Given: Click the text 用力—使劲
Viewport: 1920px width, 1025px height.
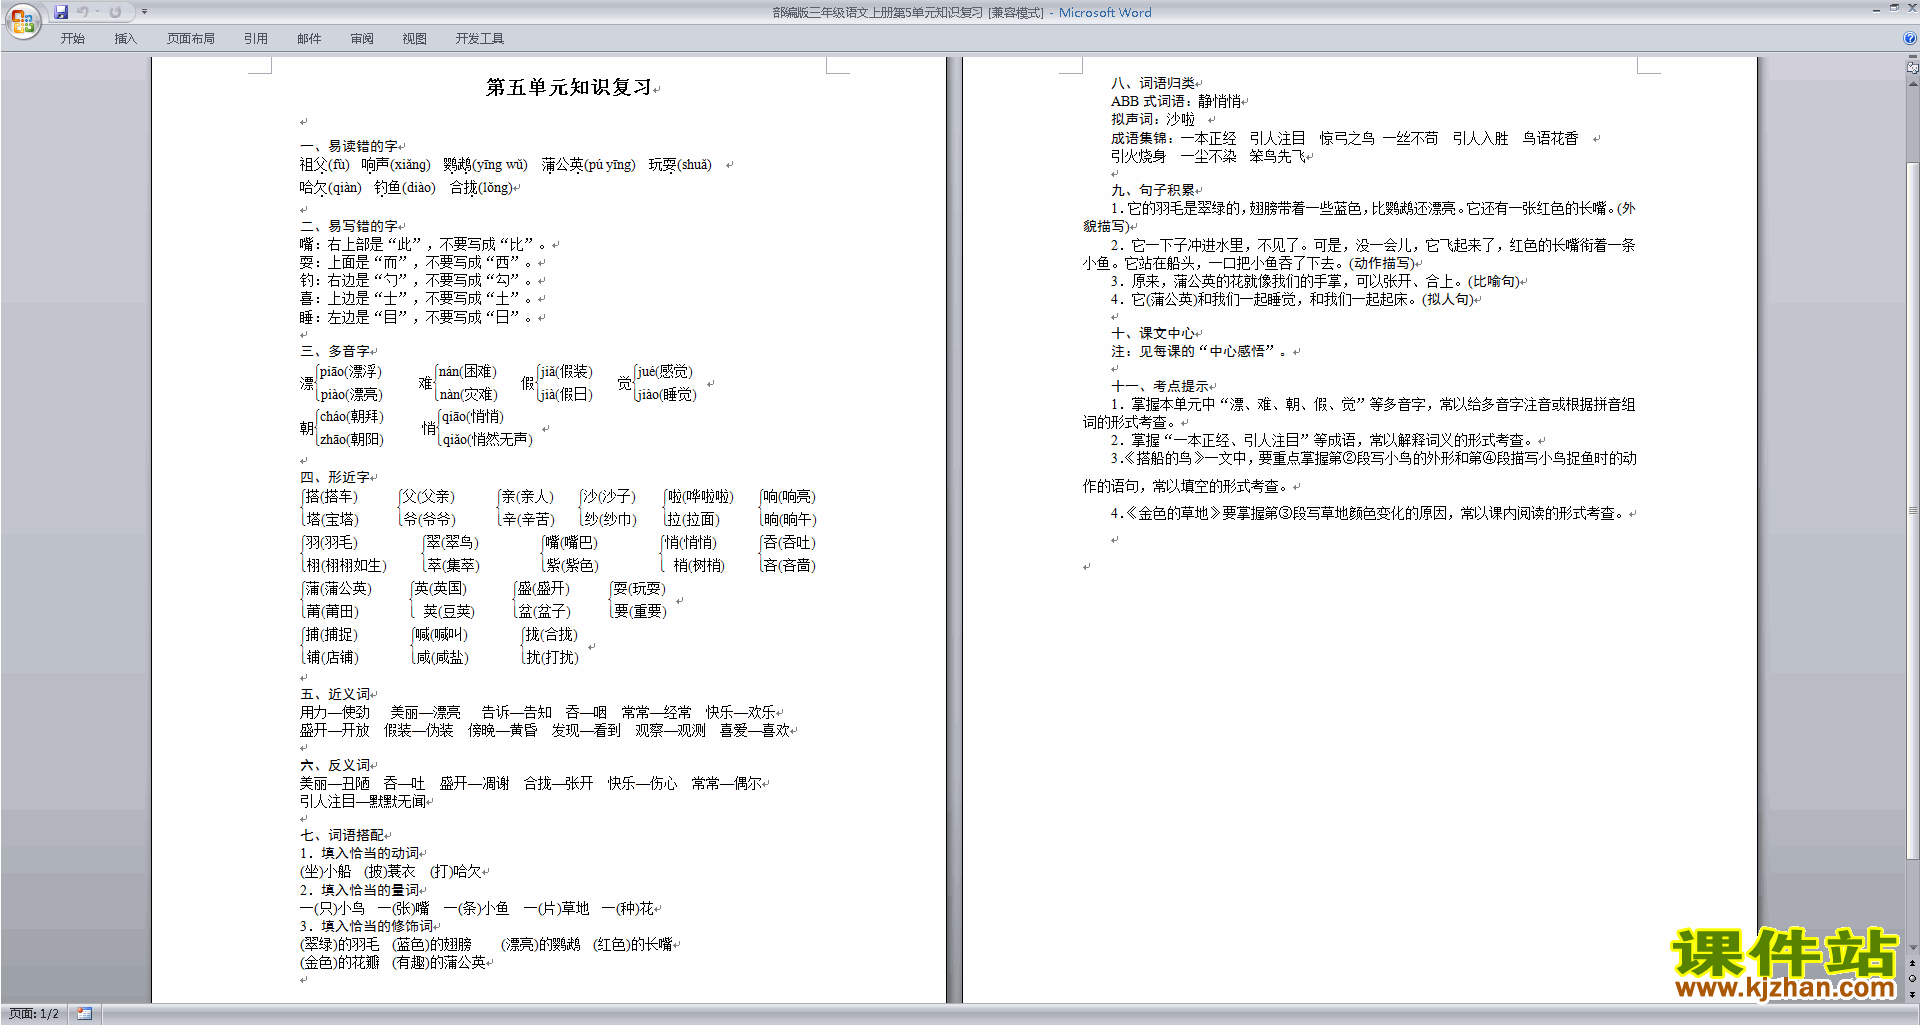Looking at the screenshot, I should (x=335, y=712).
